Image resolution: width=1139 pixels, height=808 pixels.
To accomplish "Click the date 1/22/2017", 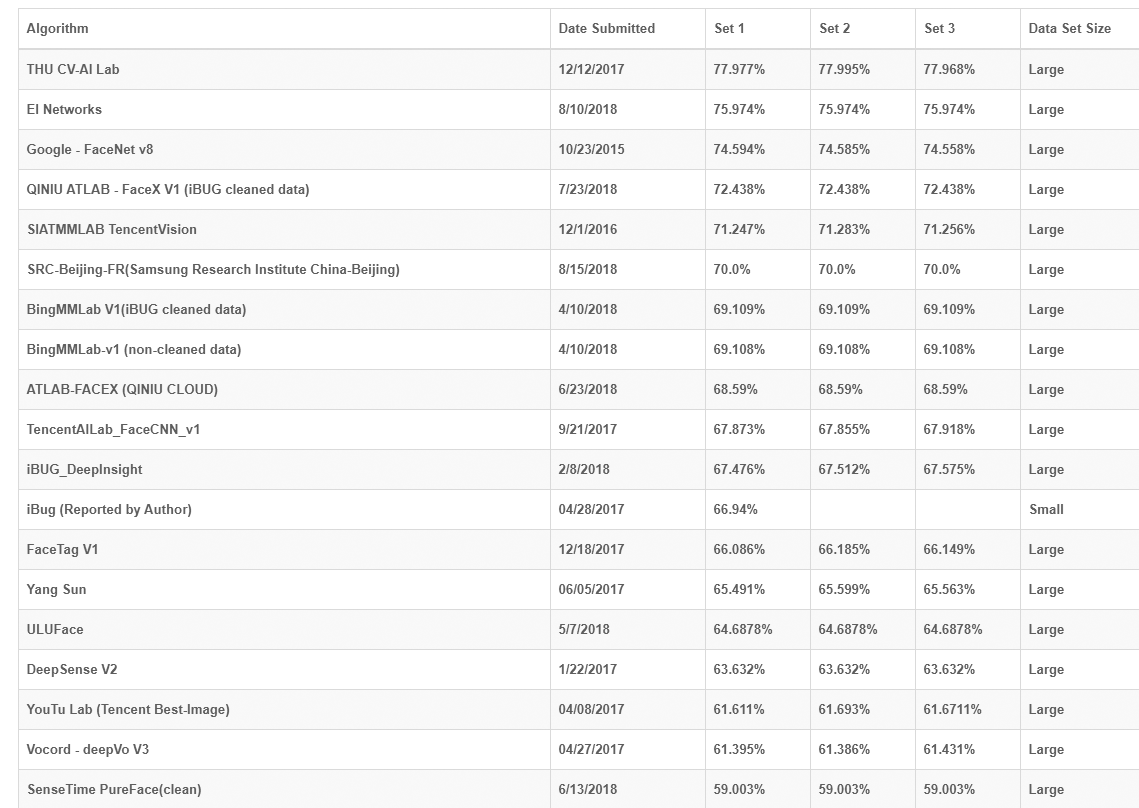I will [x=588, y=668].
